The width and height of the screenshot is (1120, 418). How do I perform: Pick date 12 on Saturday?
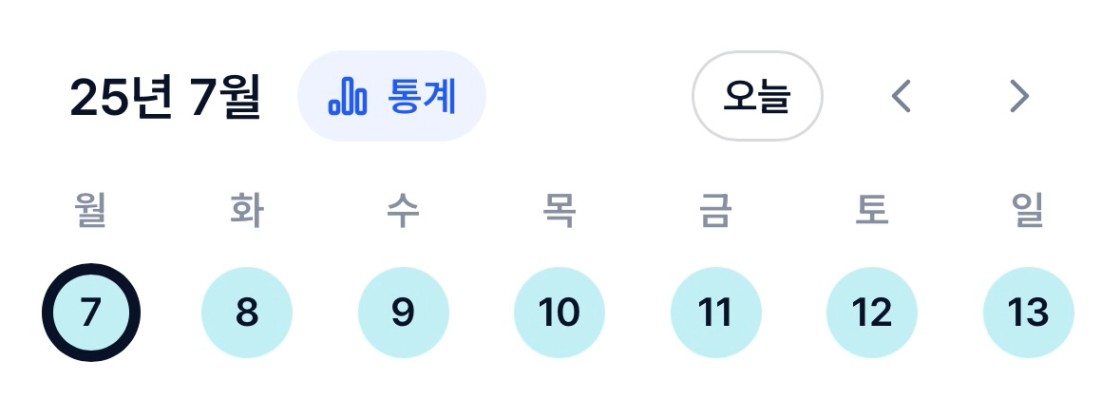coord(872,312)
